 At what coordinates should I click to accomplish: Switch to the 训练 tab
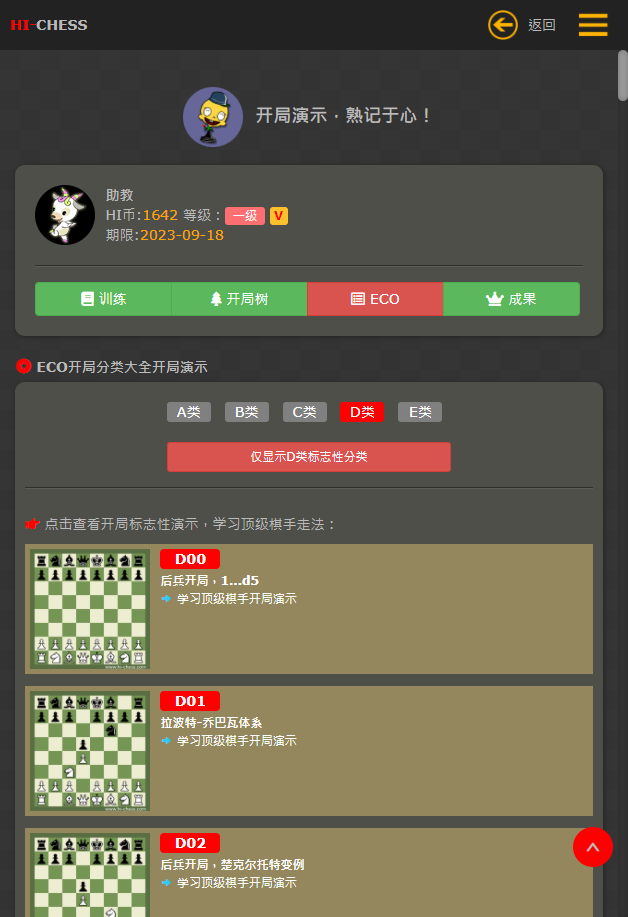coord(103,299)
